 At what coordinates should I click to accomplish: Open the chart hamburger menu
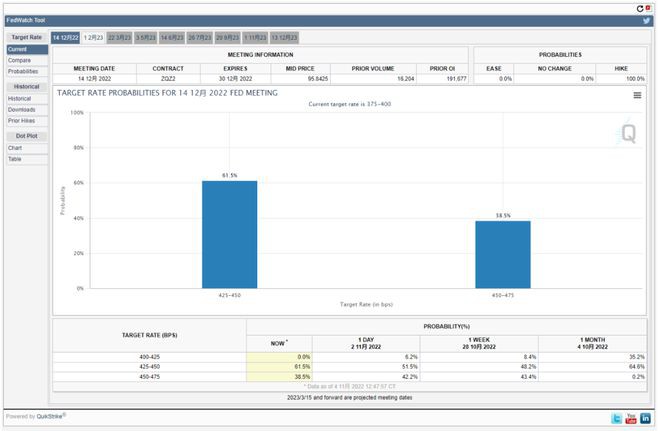pyautogui.click(x=637, y=96)
